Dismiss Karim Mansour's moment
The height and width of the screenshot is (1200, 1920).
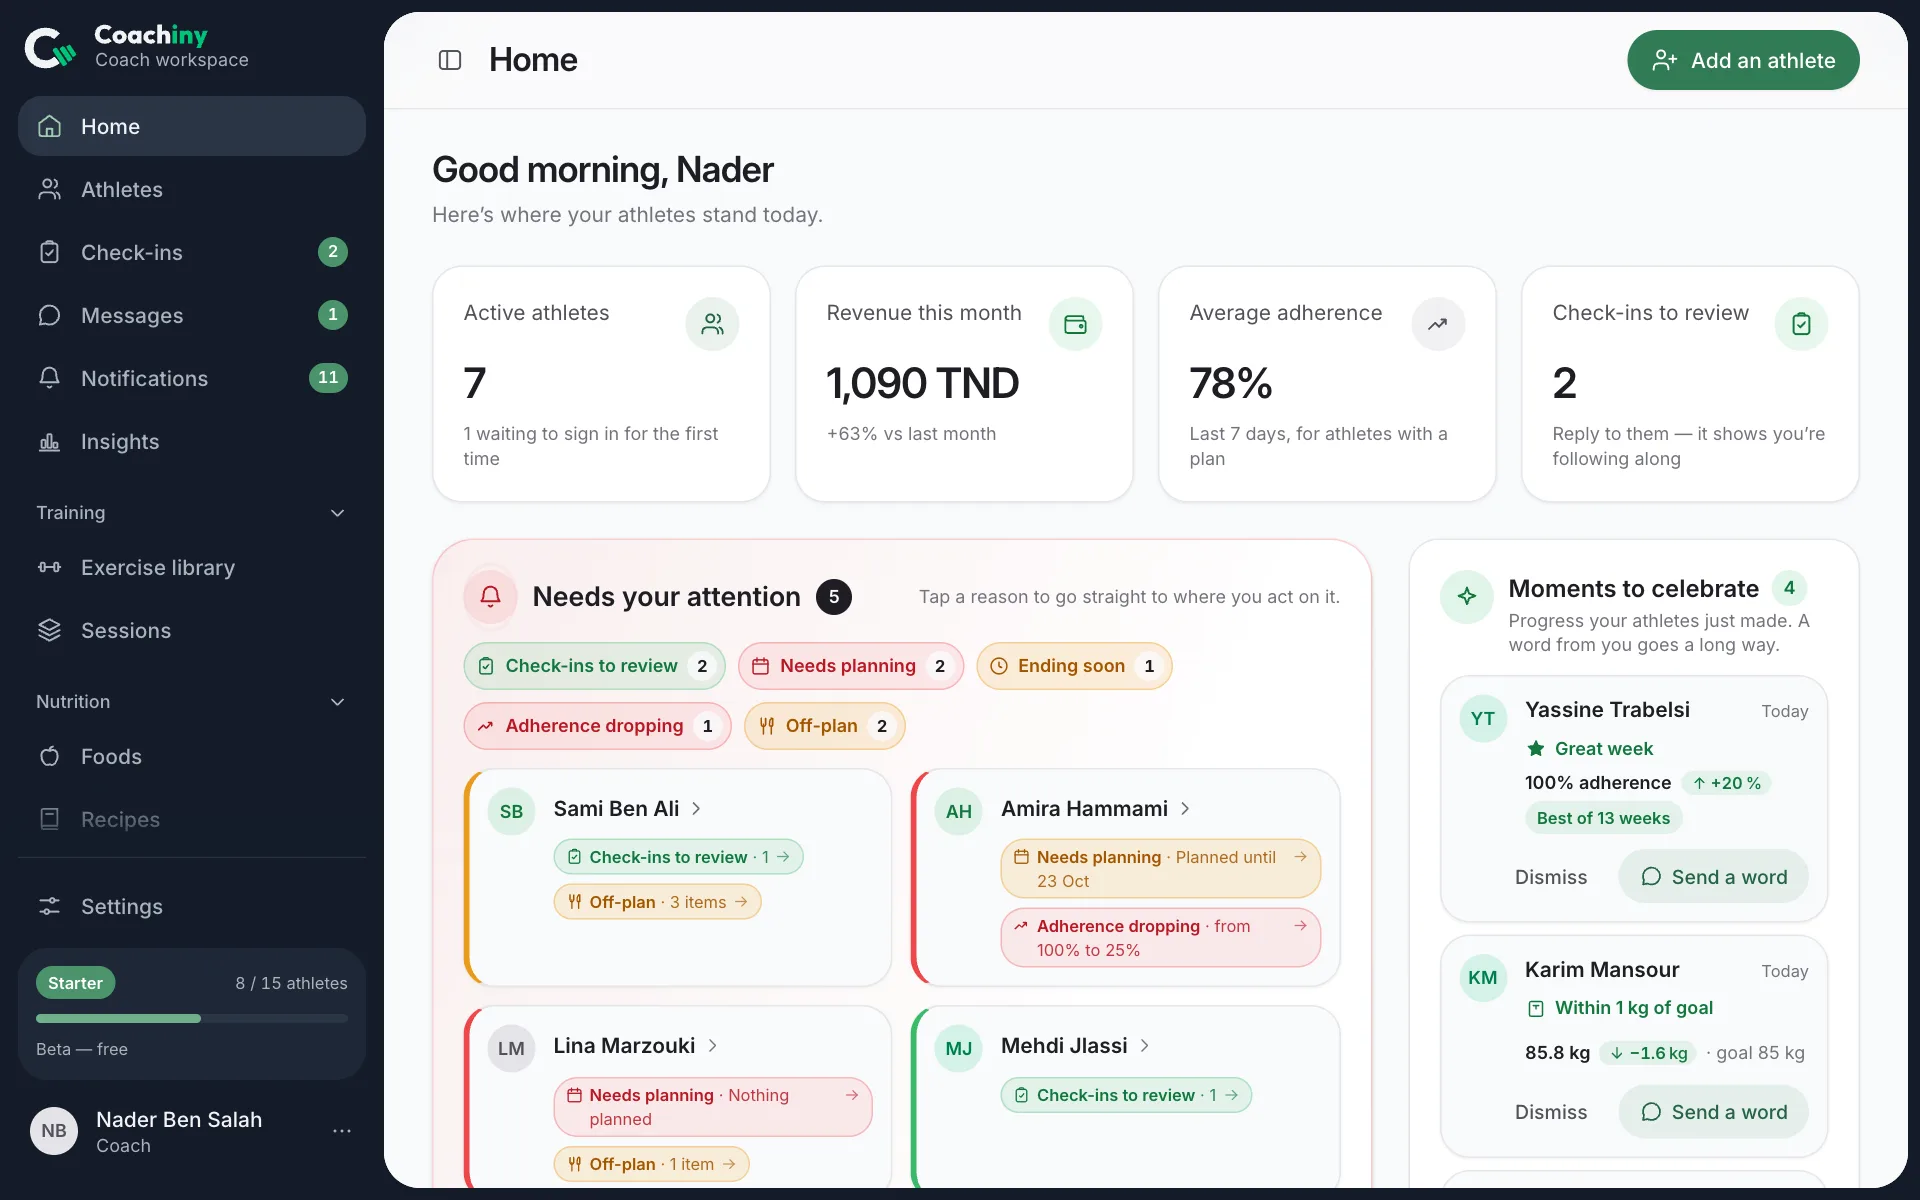(1550, 1112)
